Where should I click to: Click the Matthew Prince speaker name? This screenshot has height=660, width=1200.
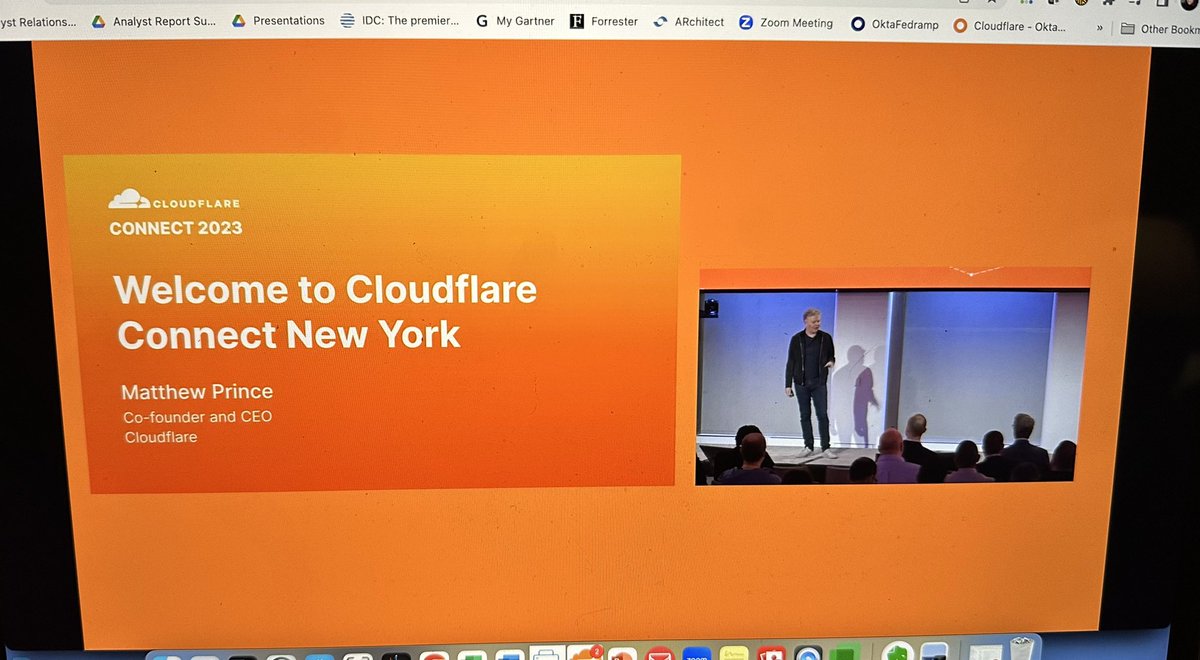coord(197,391)
